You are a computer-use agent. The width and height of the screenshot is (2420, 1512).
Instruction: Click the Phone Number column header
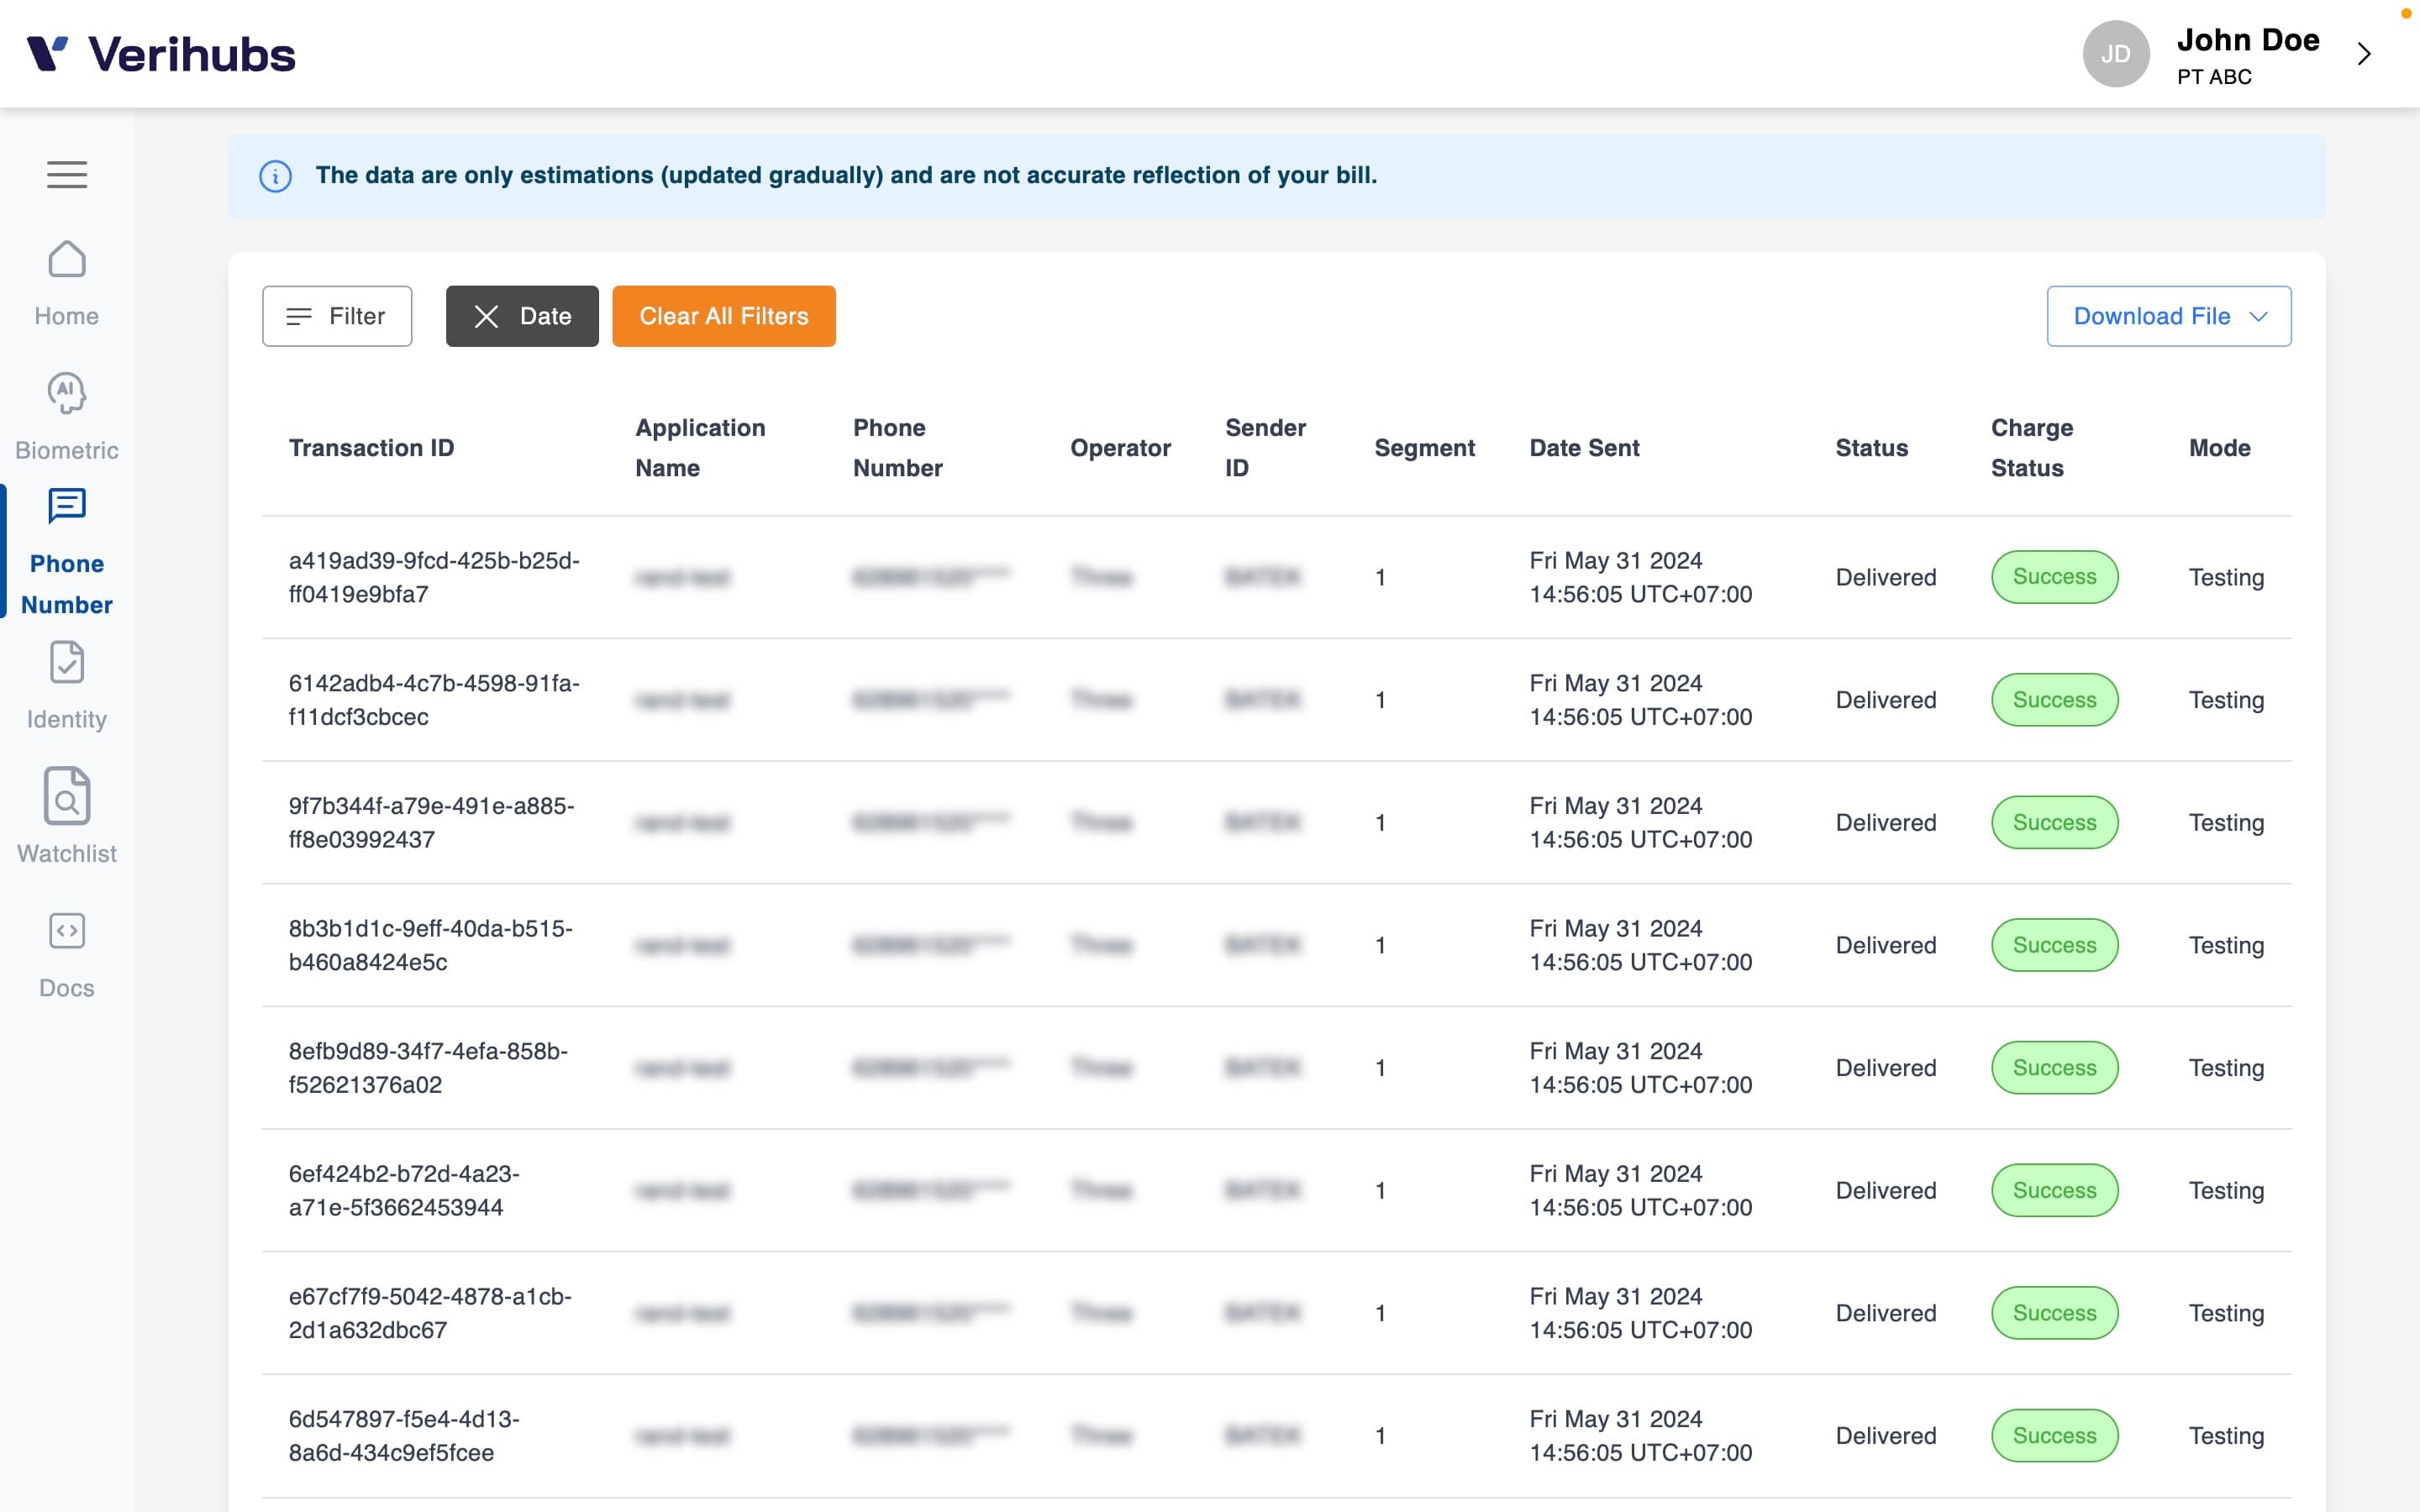tap(898, 448)
